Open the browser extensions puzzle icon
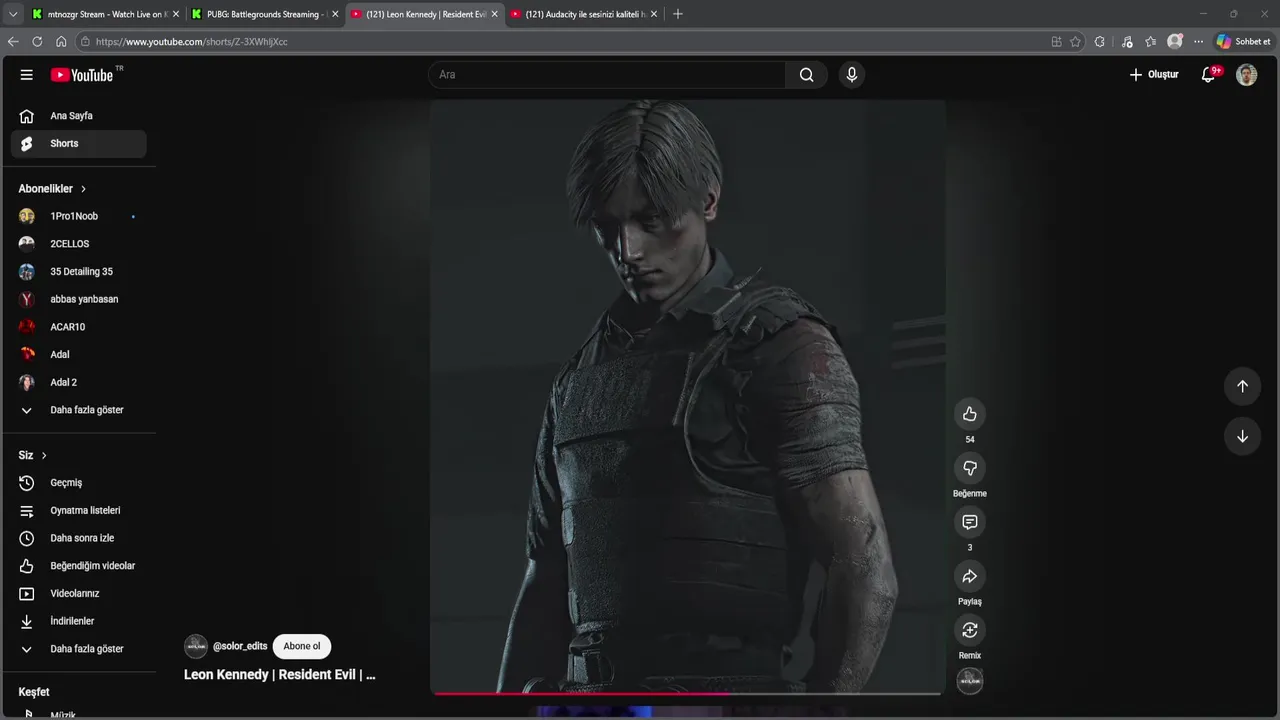This screenshot has width=1280, height=720. (1100, 42)
